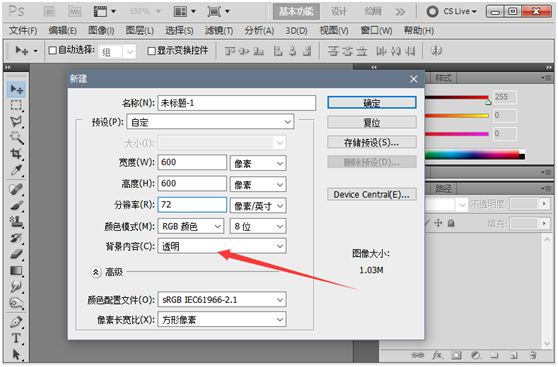Screen dimensions: 558x367
Task: Click the 分辨率(R) field showing 72
Action: click(192, 205)
